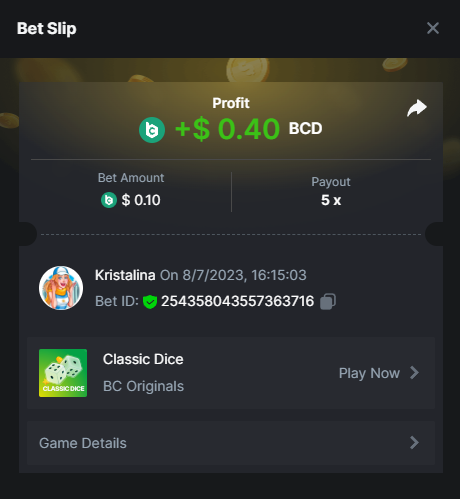
Task: Click the BCD coin icon near Bet Amount
Action: click(x=109, y=200)
